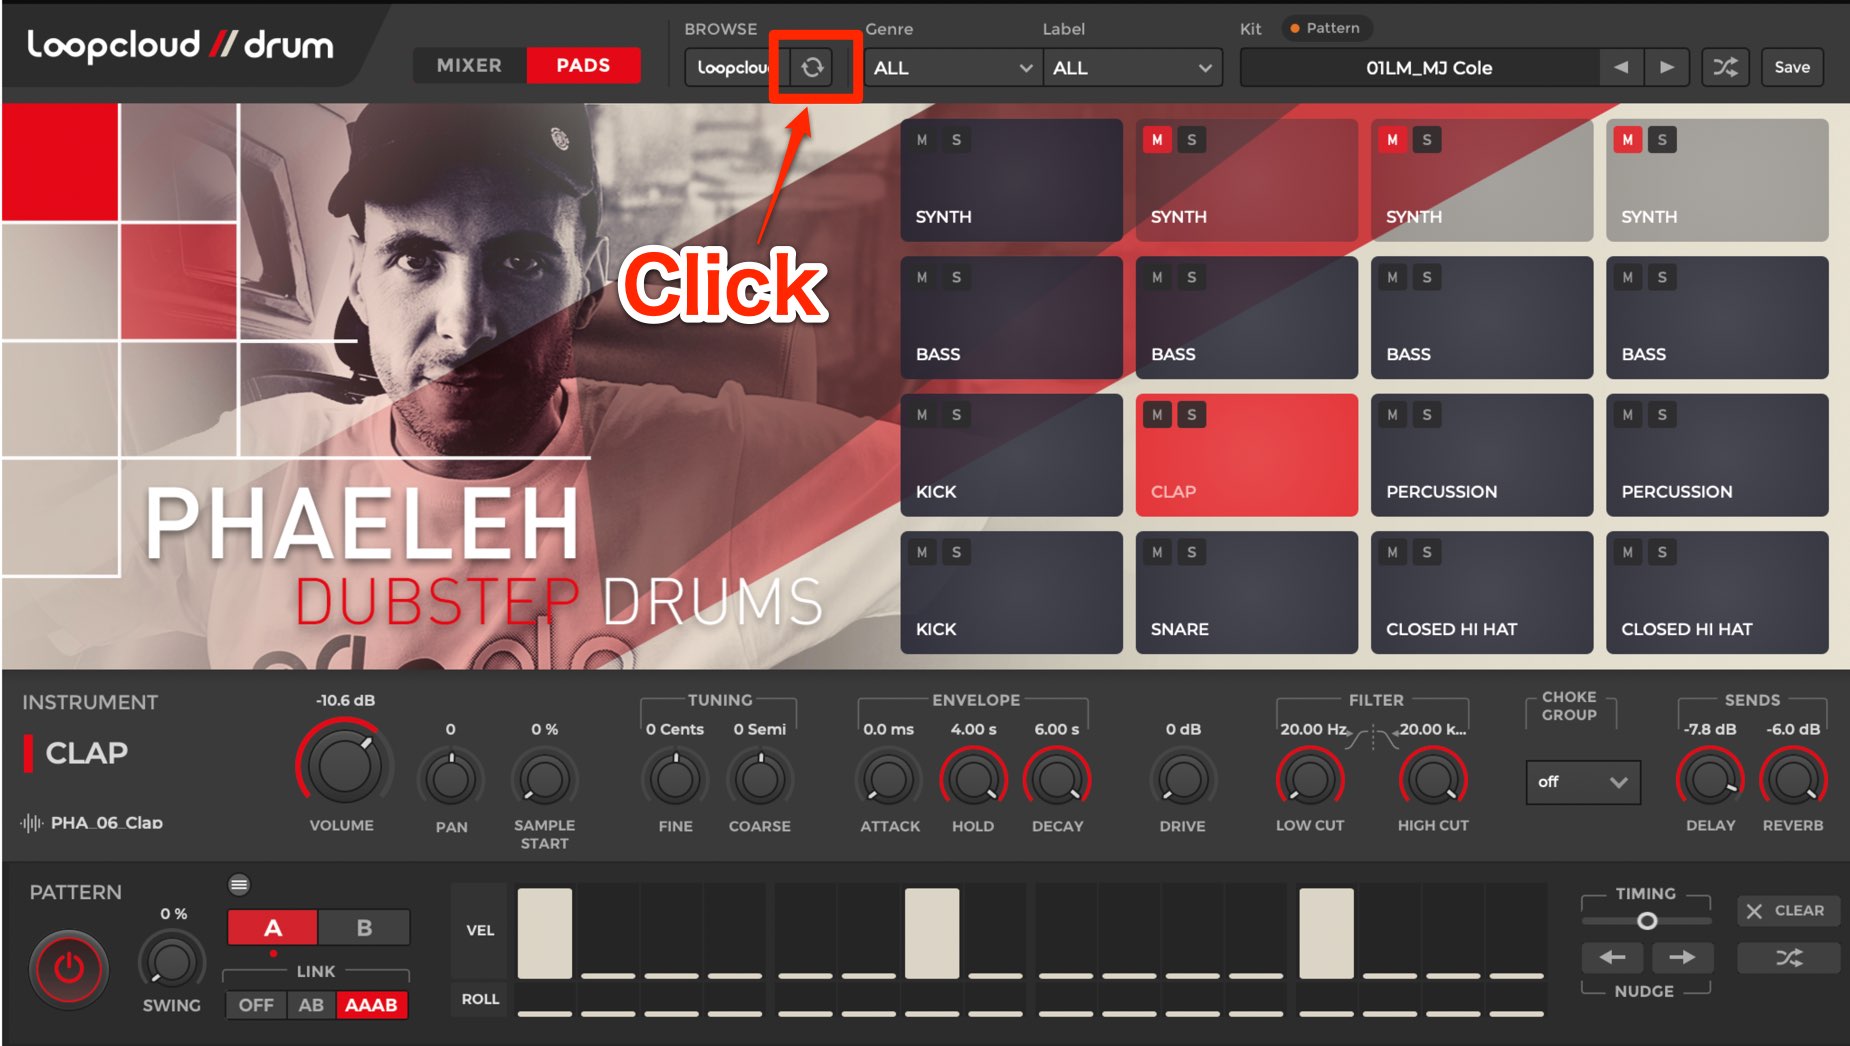Randomize the kit with shuffle icon
The image size is (1850, 1046).
[x=1725, y=67]
